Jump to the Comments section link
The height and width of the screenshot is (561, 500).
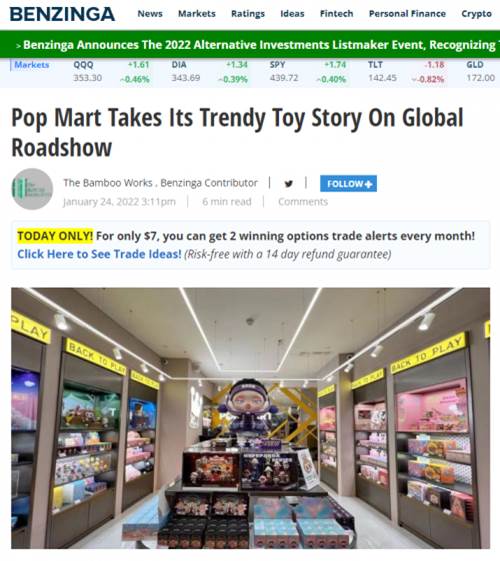(303, 202)
